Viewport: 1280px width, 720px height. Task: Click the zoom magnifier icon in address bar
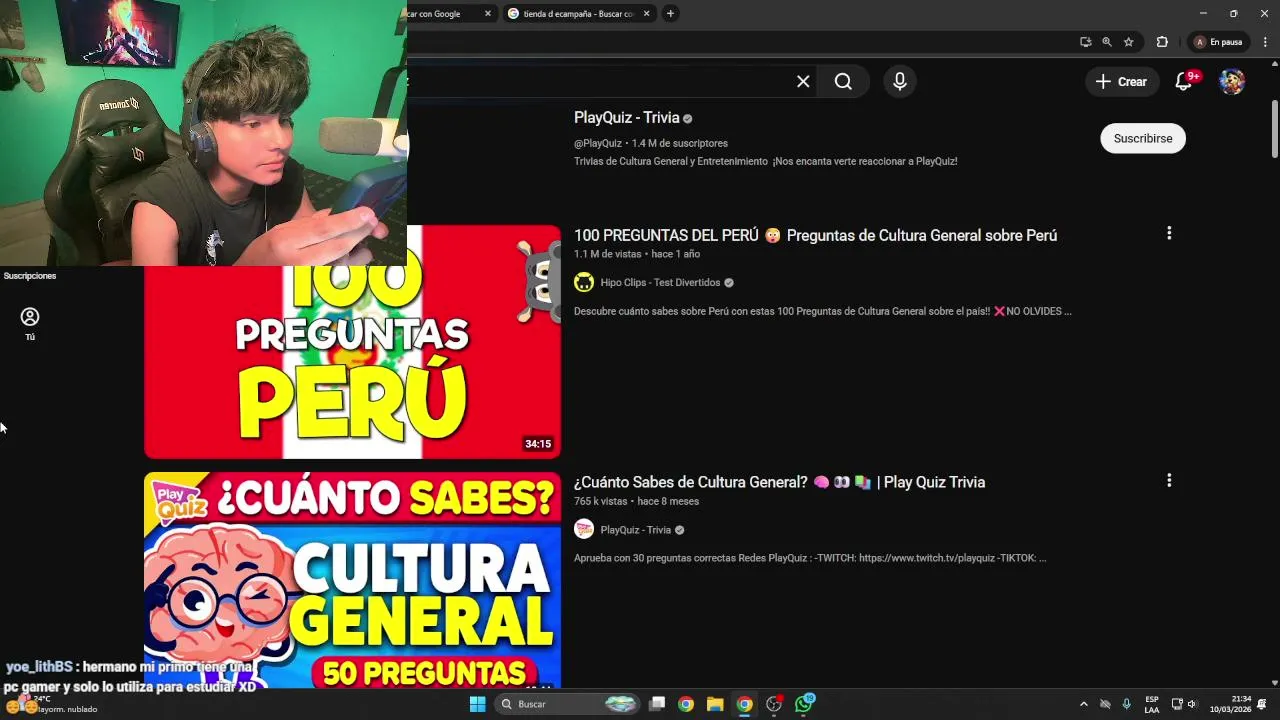coord(1107,42)
